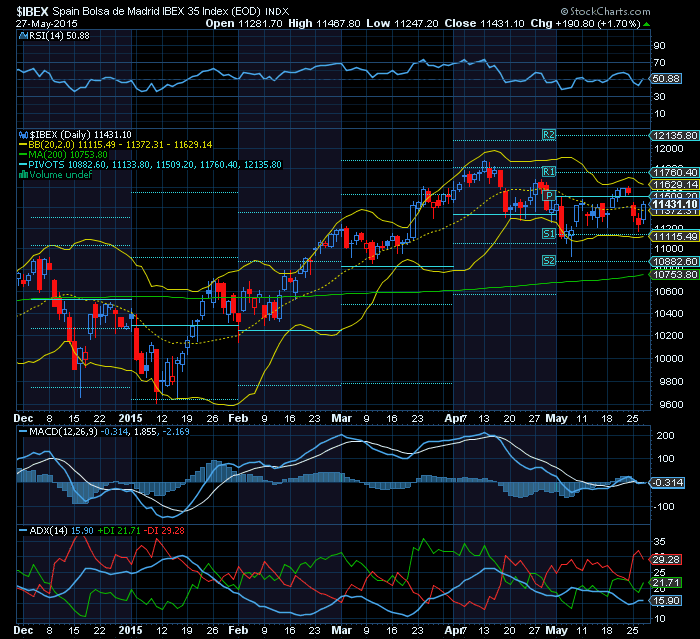Click the High 11467.80 value

[324, 23]
